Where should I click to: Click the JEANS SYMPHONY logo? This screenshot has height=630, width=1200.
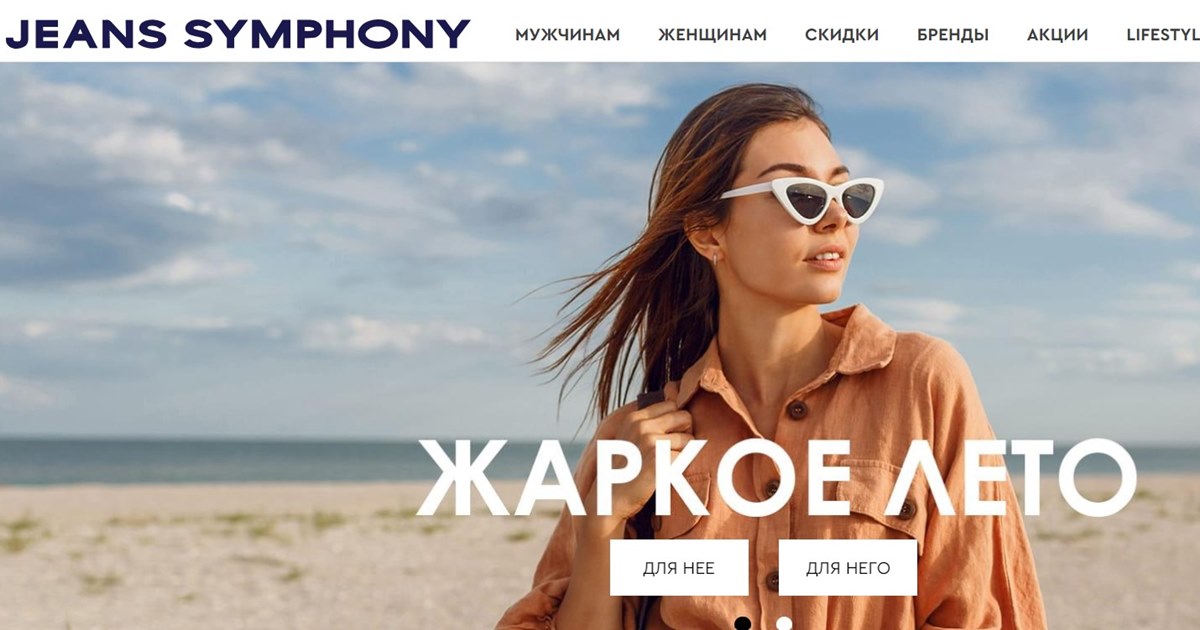pos(238,34)
